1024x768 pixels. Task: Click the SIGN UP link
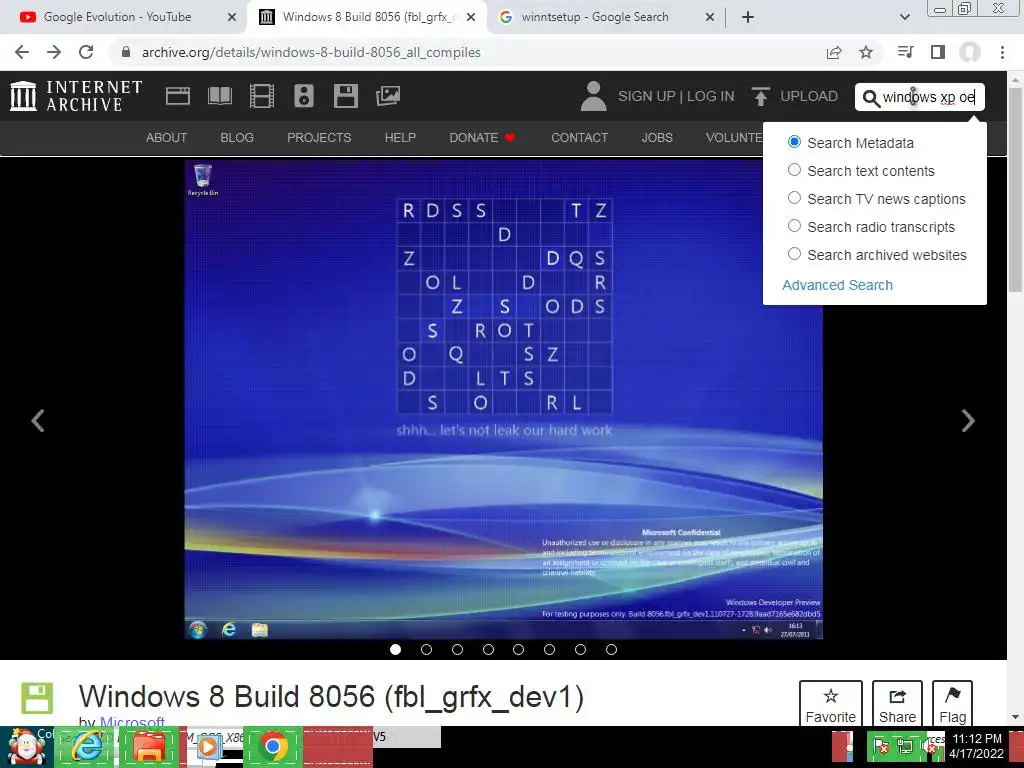click(x=647, y=96)
